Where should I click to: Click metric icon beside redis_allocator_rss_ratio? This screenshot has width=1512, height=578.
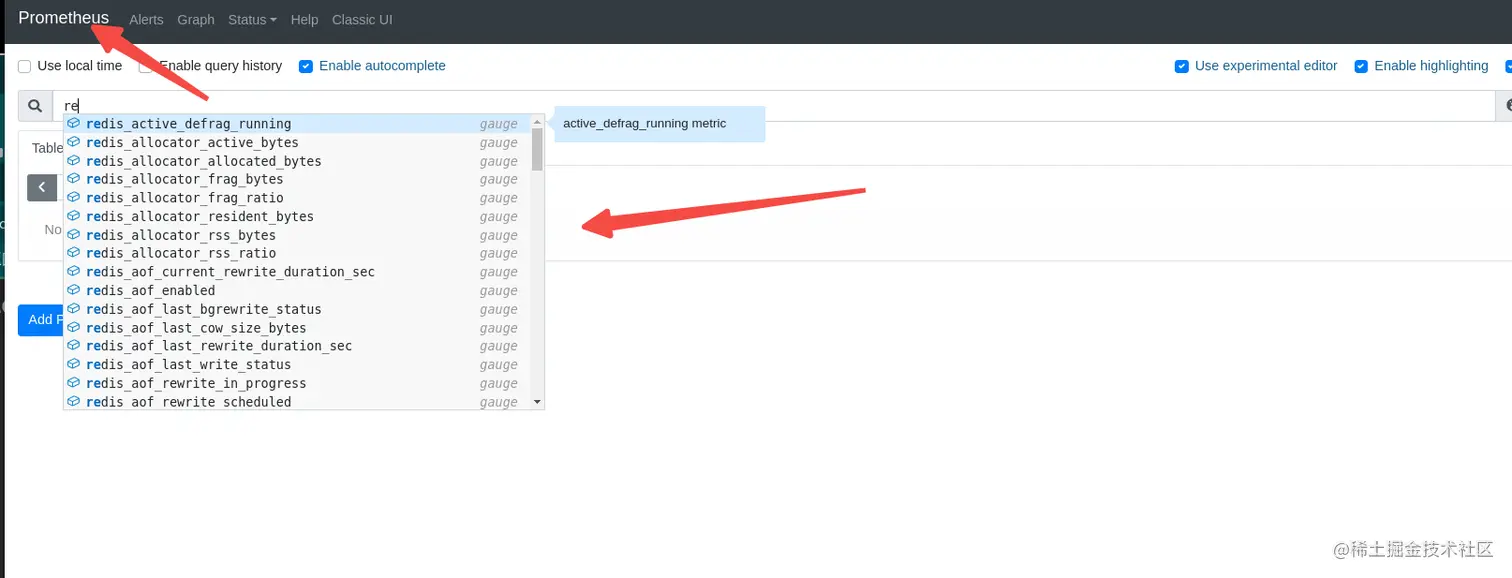[x=74, y=253]
